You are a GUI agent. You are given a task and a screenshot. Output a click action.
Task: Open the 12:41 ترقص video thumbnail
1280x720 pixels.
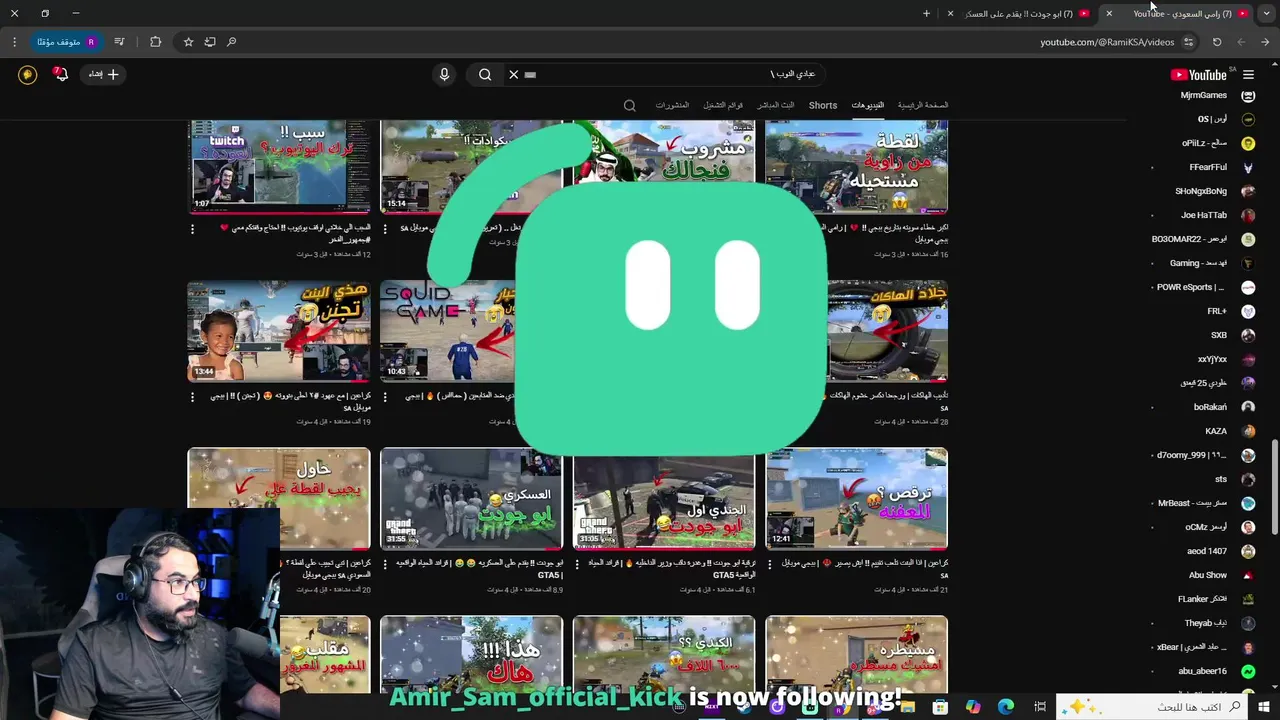point(856,499)
